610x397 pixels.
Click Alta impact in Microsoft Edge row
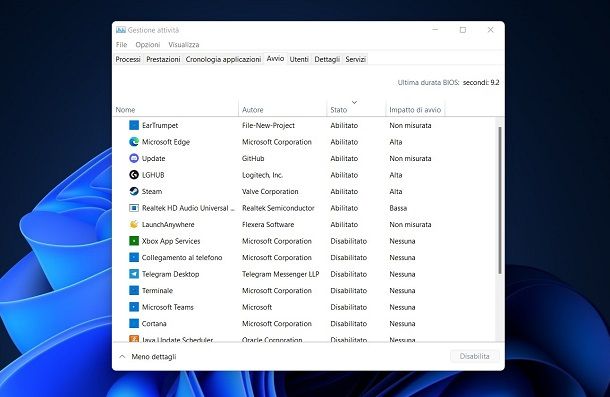point(396,142)
